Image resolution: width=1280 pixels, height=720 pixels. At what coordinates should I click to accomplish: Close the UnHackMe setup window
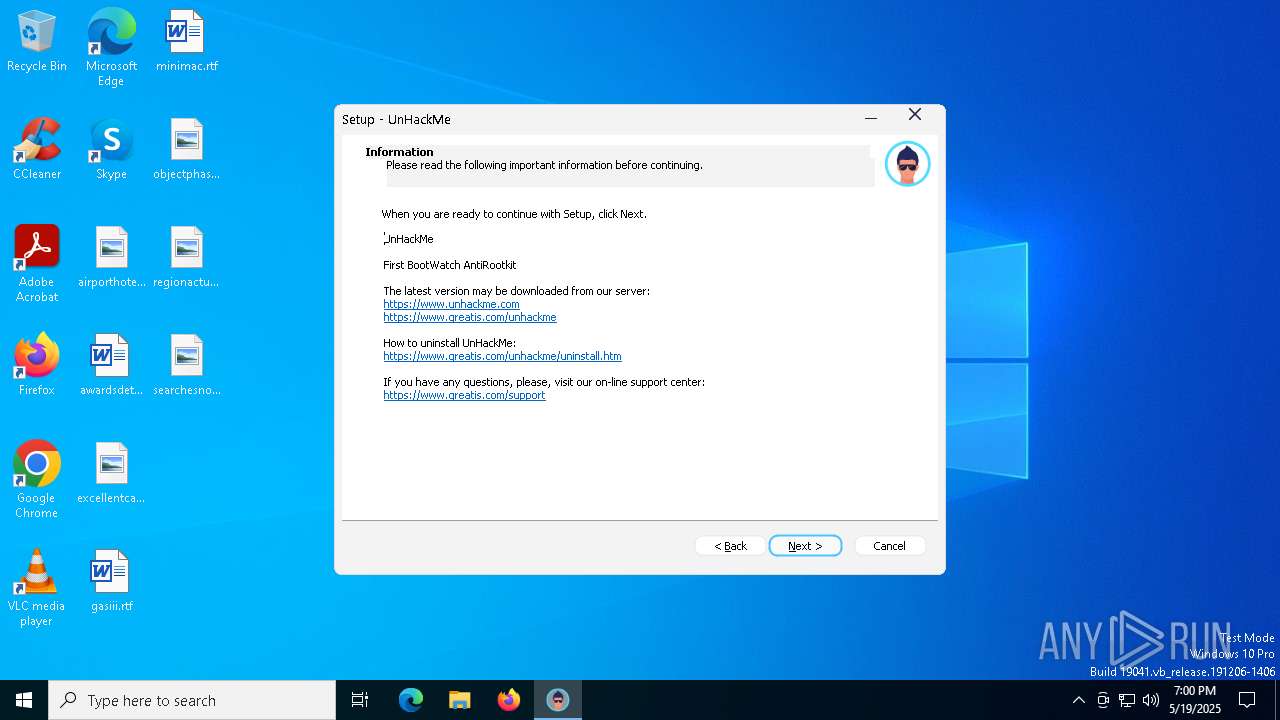pyautogui.click(x=915, y=116)
